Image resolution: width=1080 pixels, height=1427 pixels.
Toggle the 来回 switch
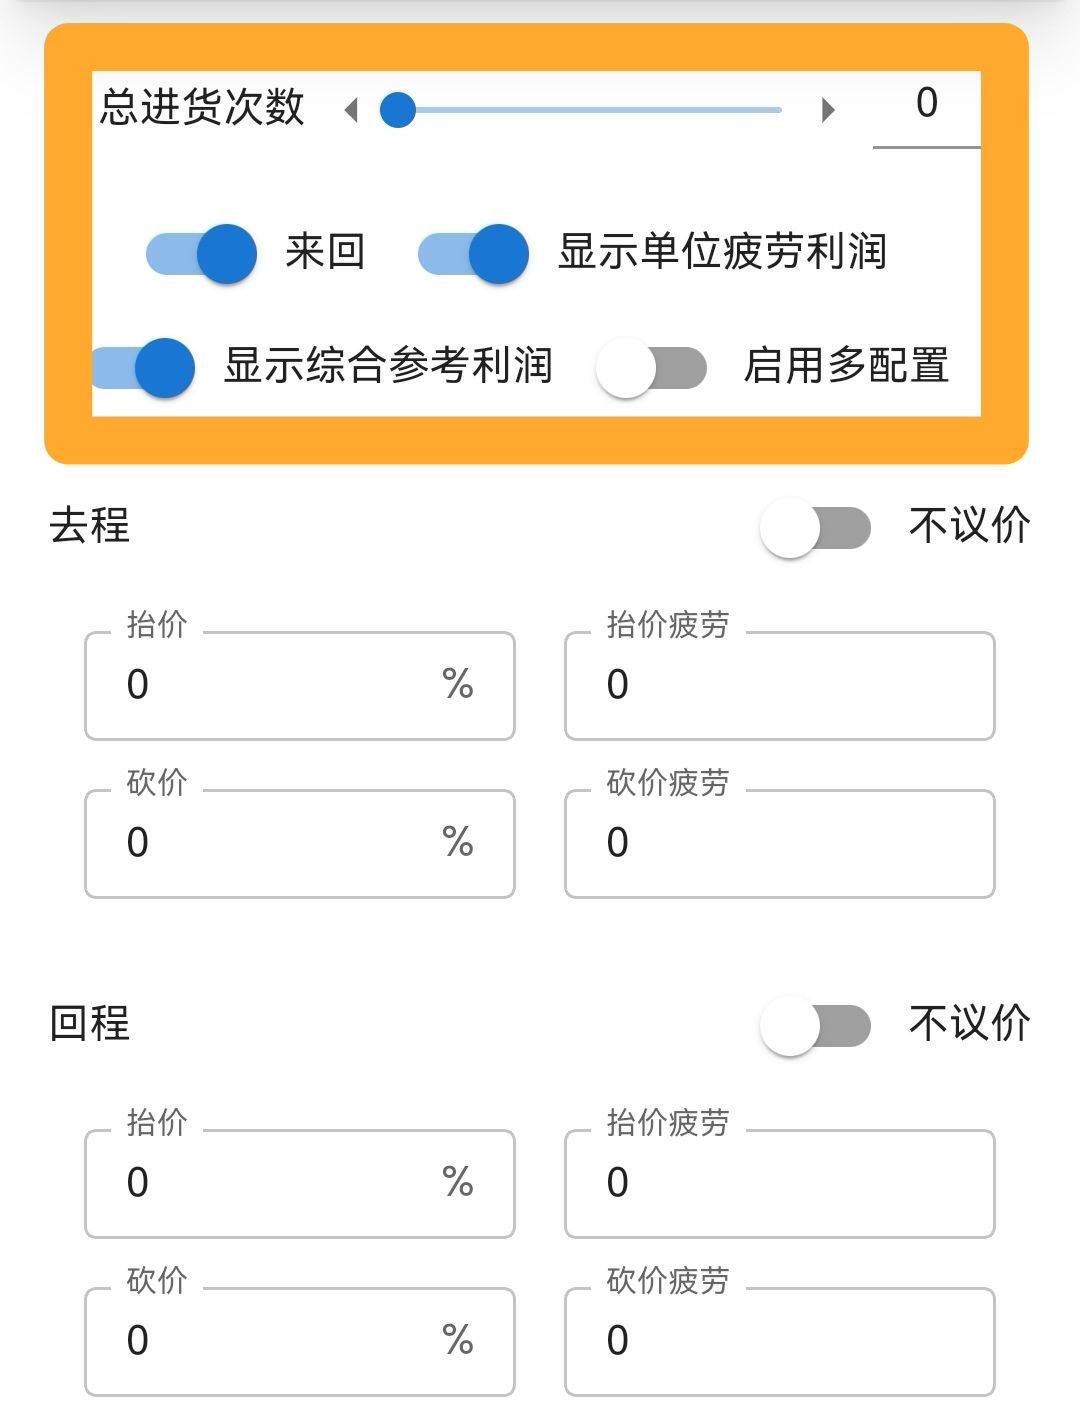click(x=202, y=253)
